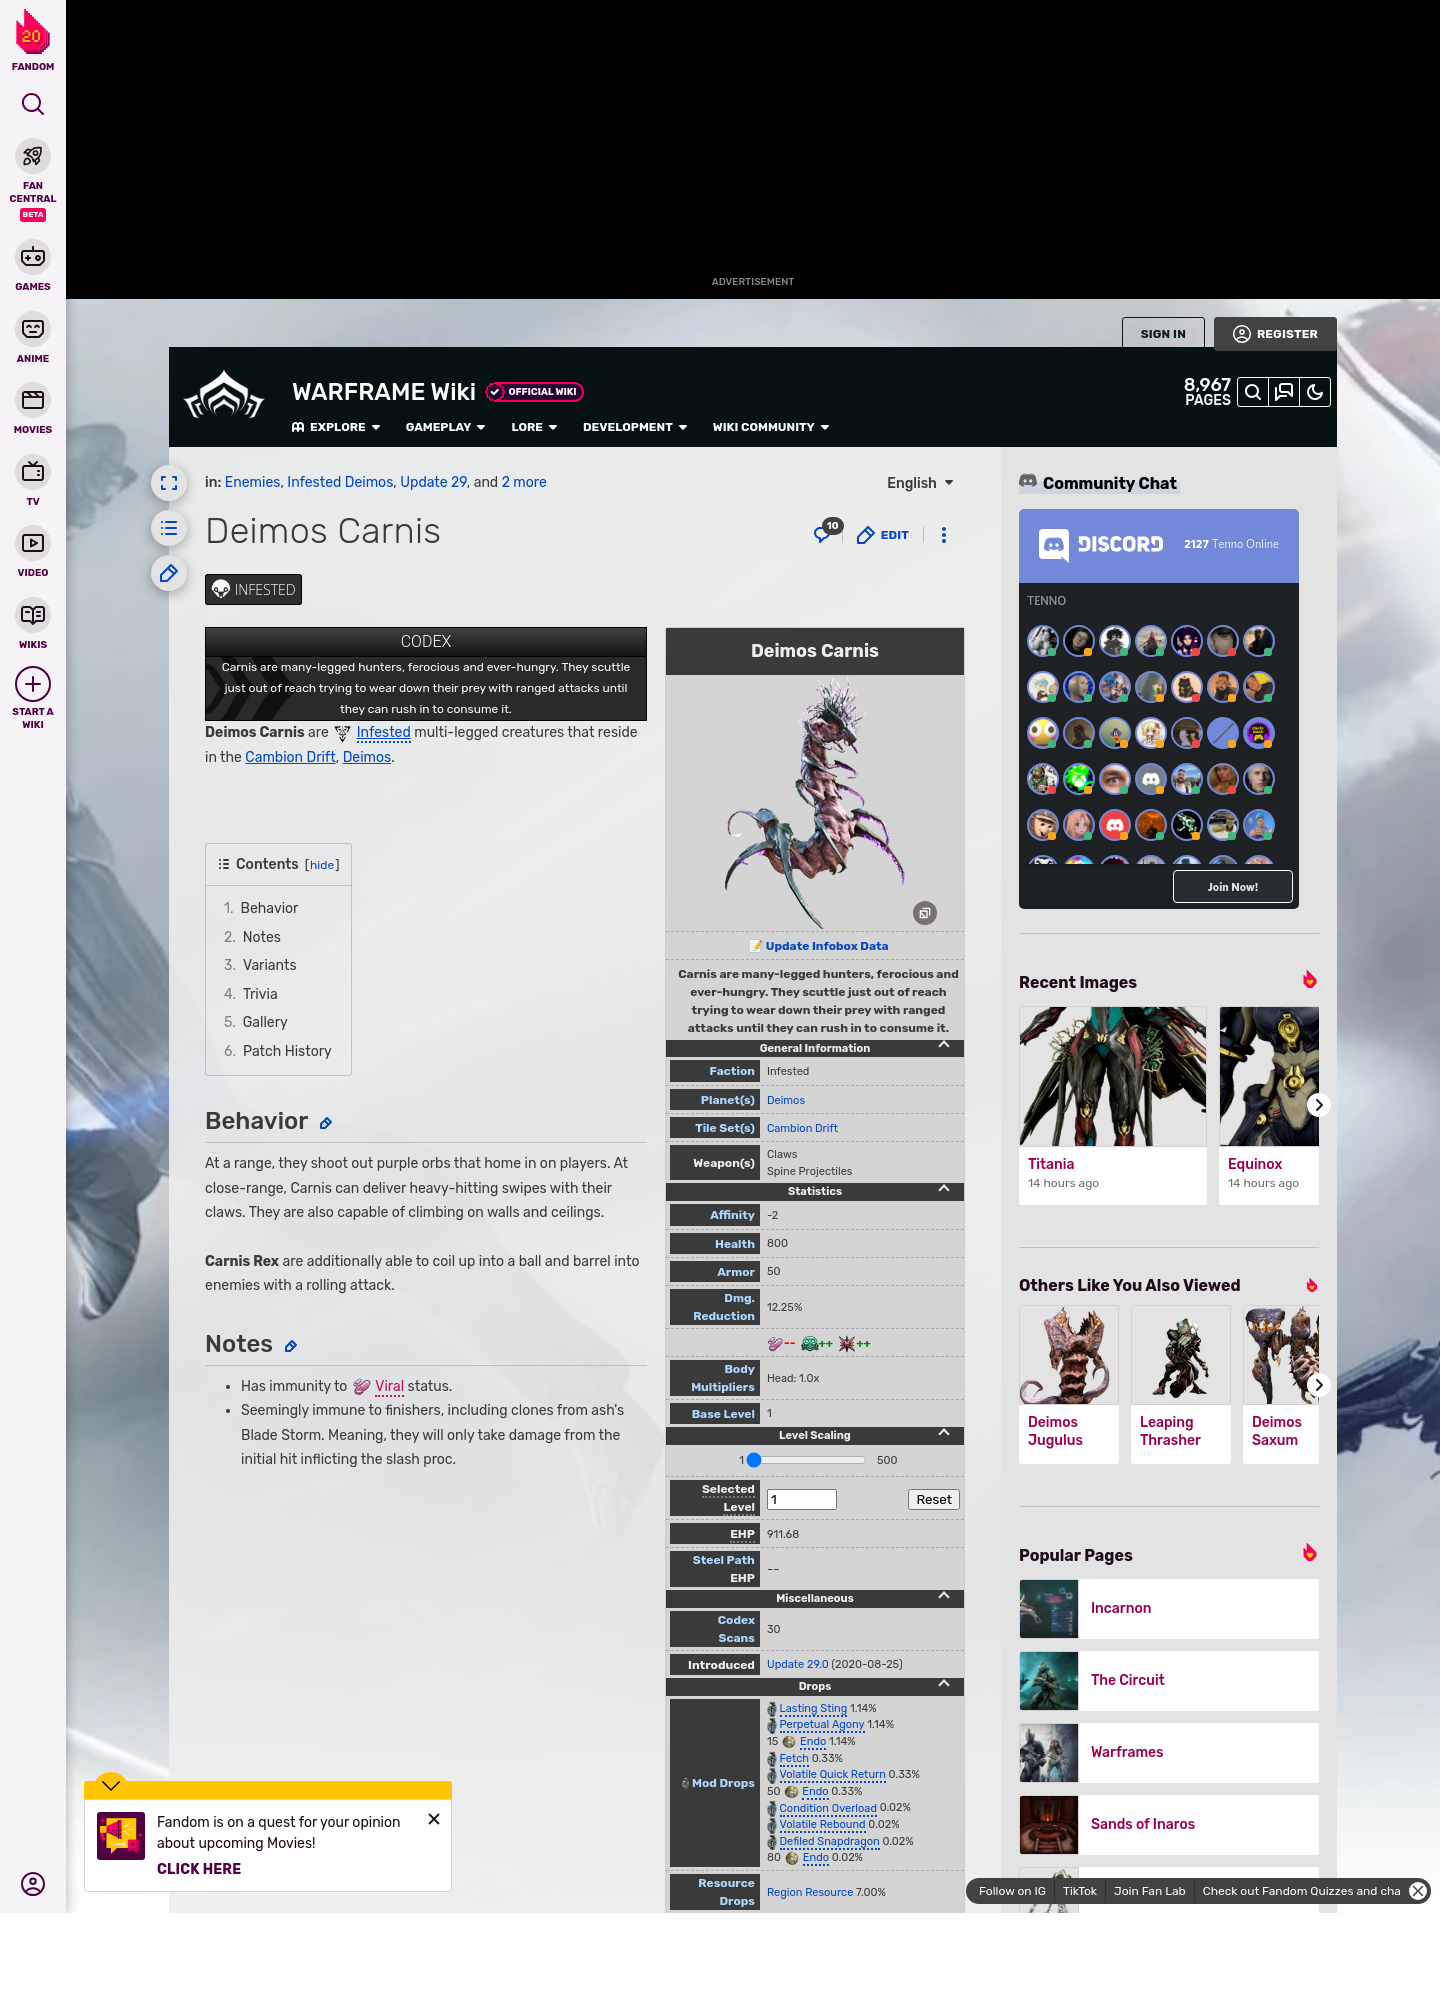Open the Lore dropdown menu
Screen dimensions: 1440x2000
click(x=534, y=427)
